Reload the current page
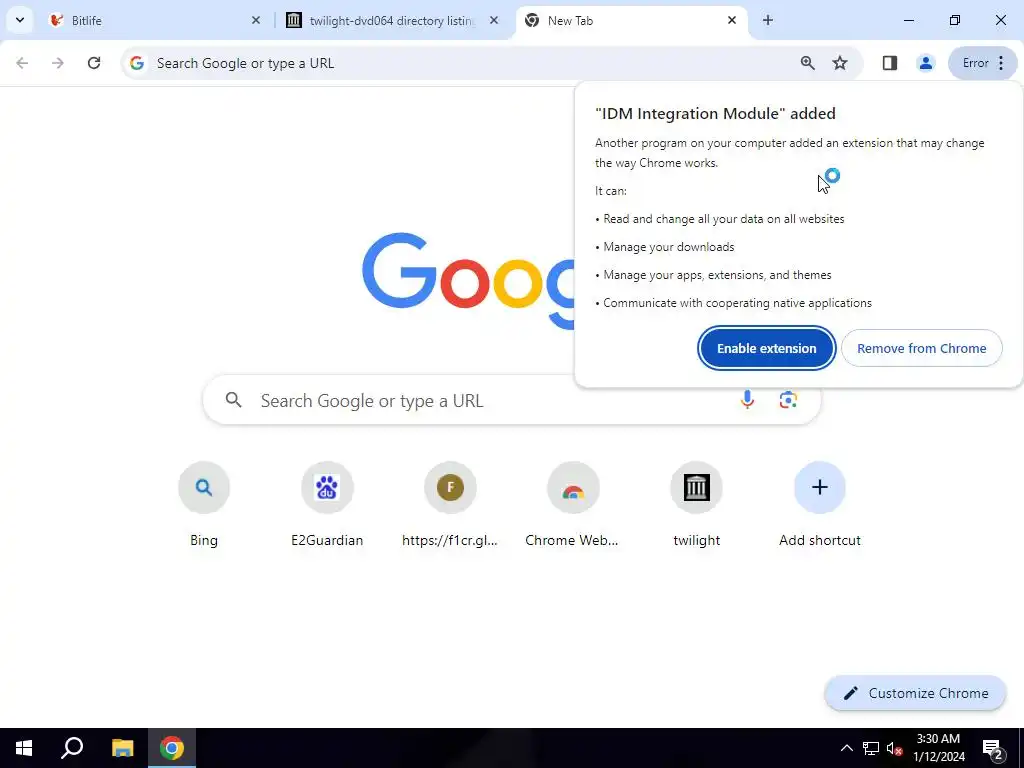Screen dimensions: 1024x768 click(94, 63)
